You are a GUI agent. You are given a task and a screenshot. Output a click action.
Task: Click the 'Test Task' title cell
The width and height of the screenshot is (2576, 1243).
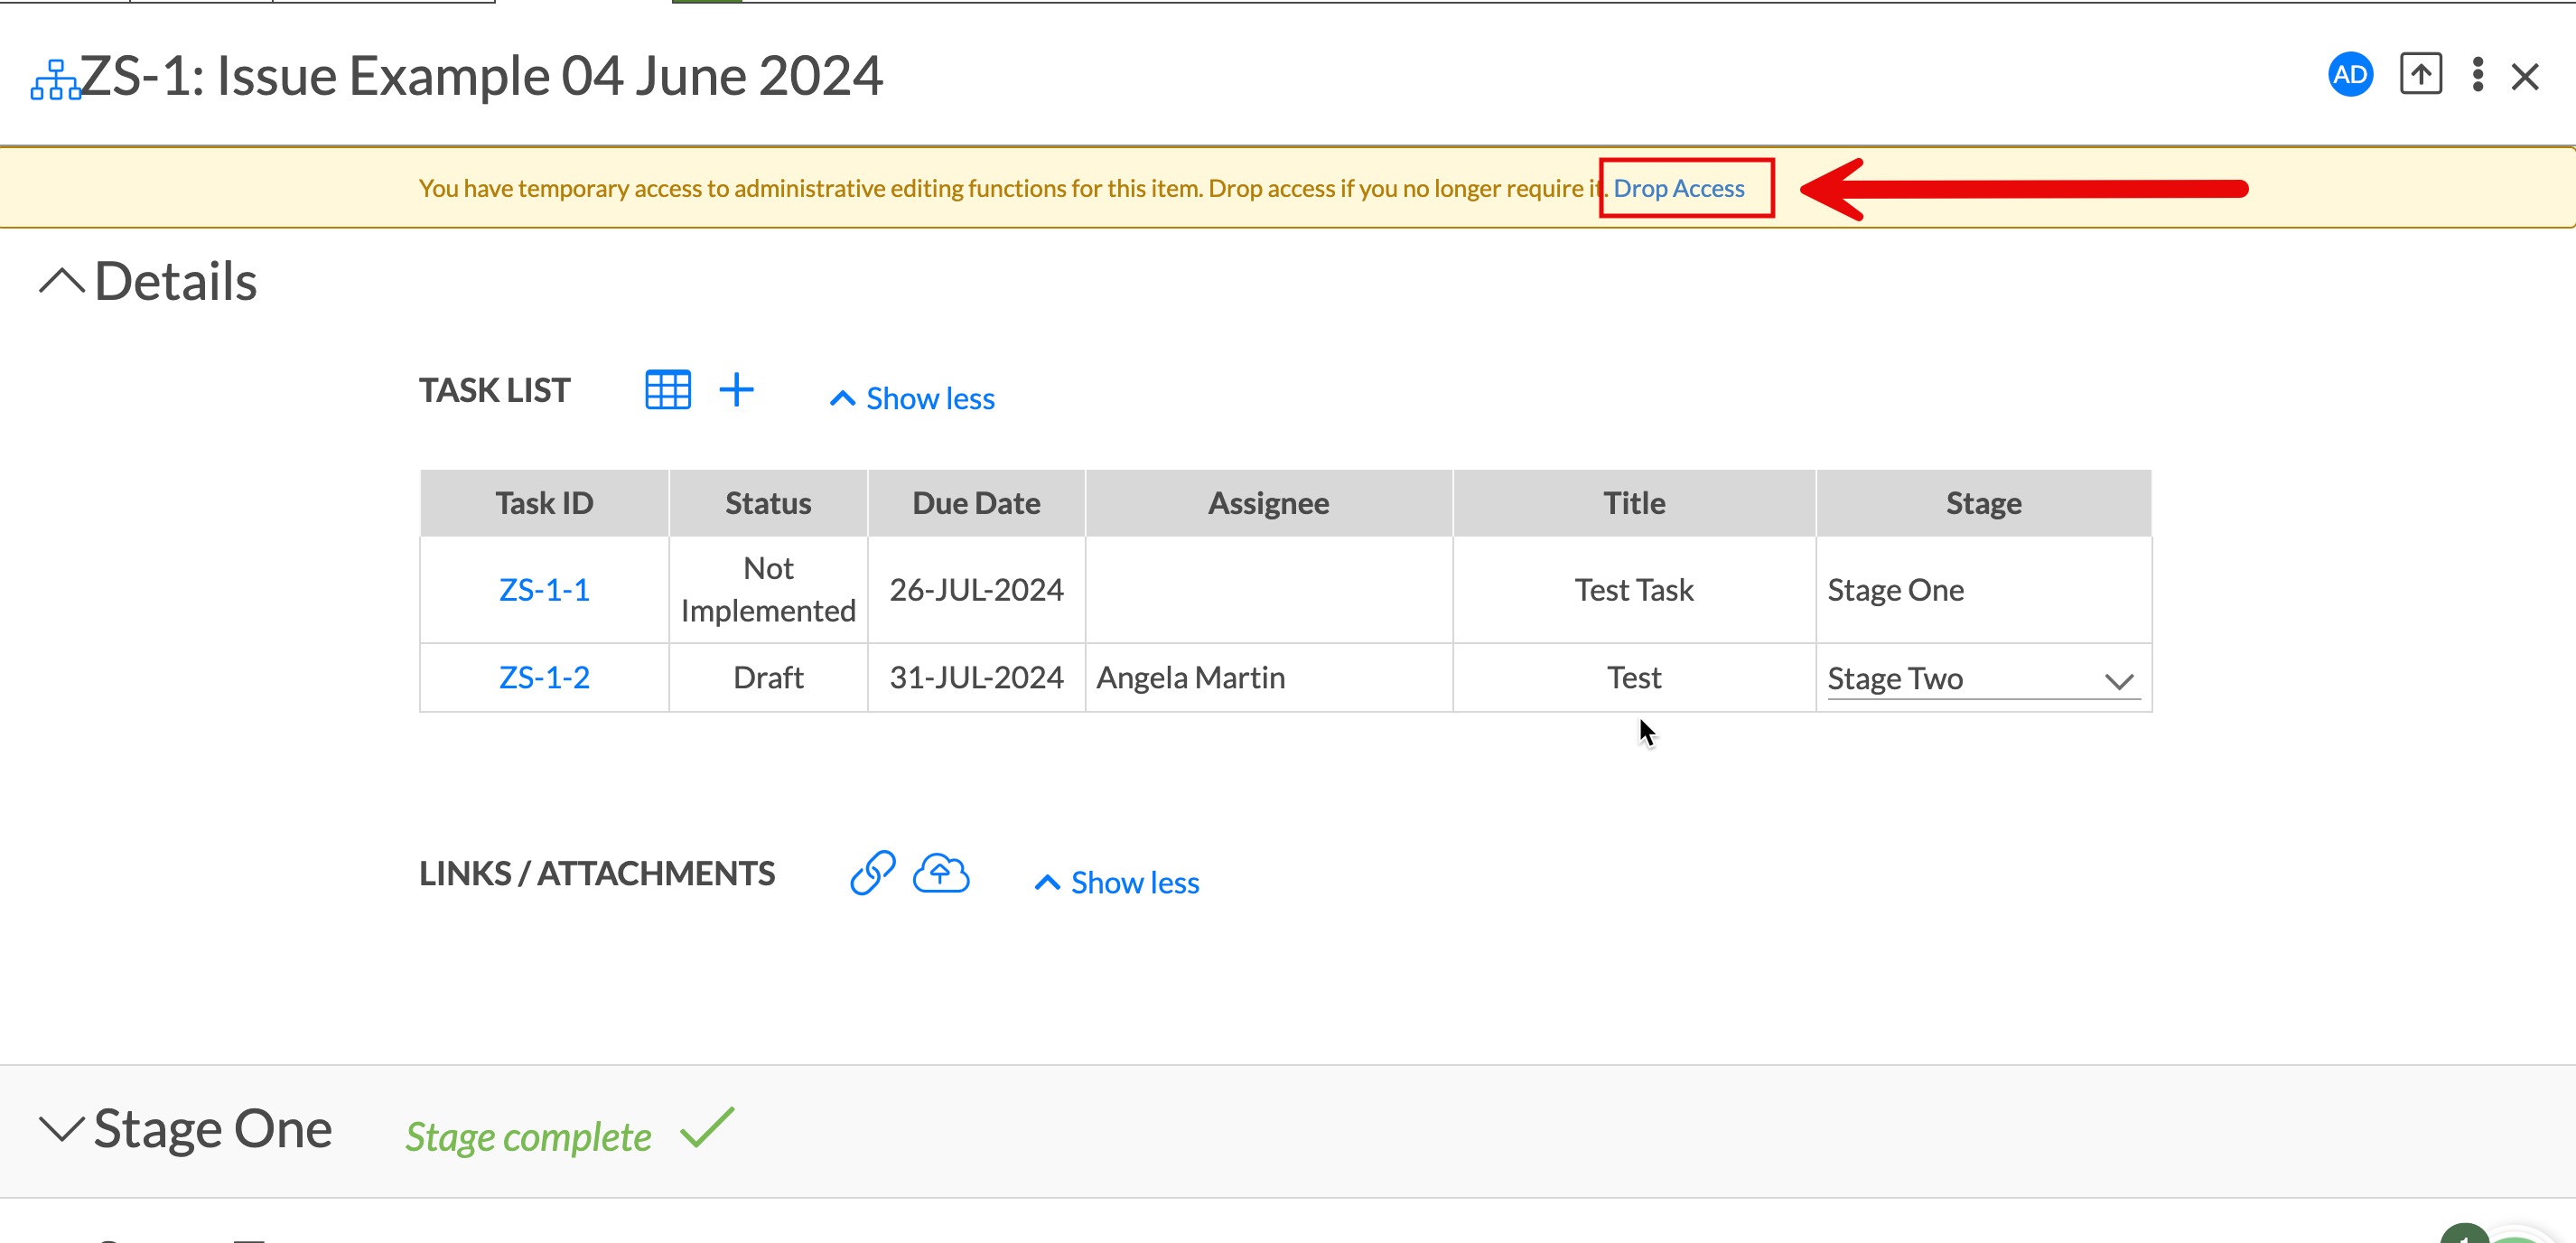(1634, 590)
